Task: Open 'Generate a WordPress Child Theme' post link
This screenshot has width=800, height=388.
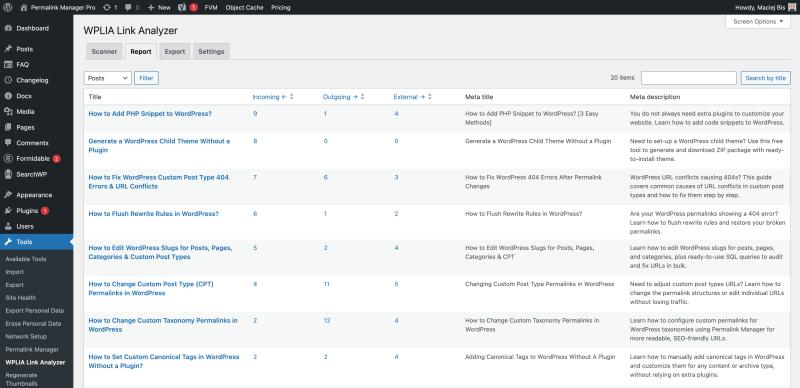Action: 159,146
